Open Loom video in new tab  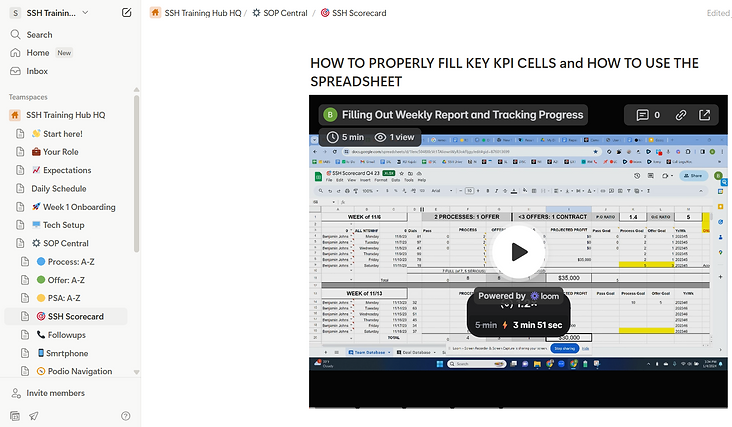tap(704, 115)
